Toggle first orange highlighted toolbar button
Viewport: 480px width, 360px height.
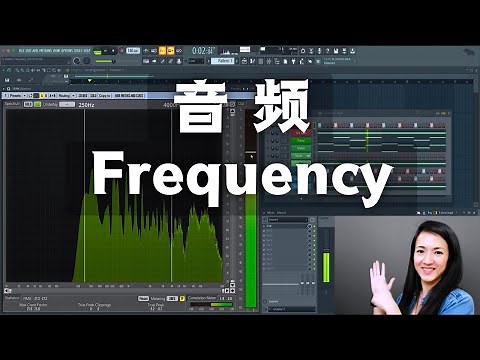[x=162, y=51]
